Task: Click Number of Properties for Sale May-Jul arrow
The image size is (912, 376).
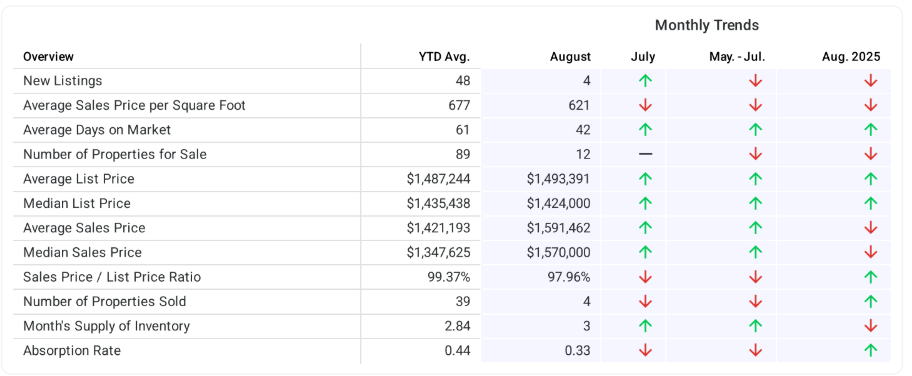Action: pyautogui.click(x=755, y=154)
